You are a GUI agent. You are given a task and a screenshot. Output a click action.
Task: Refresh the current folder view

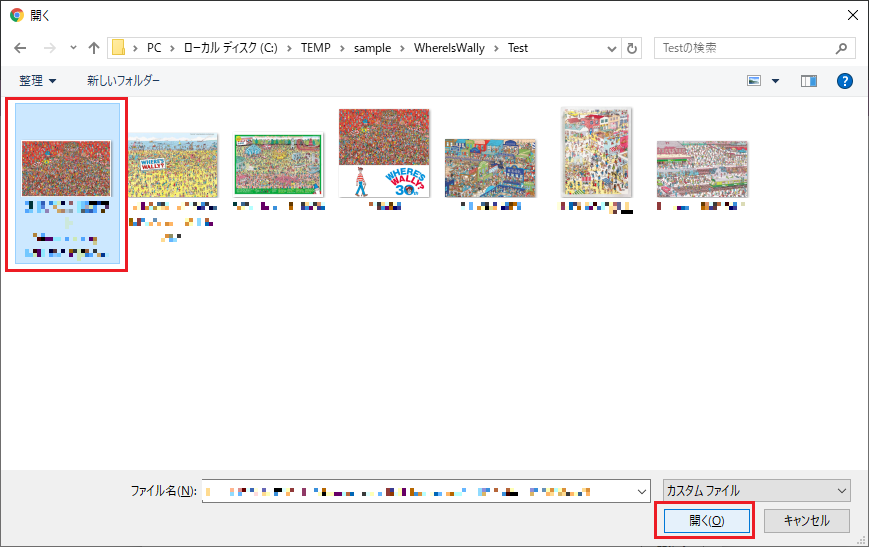[631, 48]
